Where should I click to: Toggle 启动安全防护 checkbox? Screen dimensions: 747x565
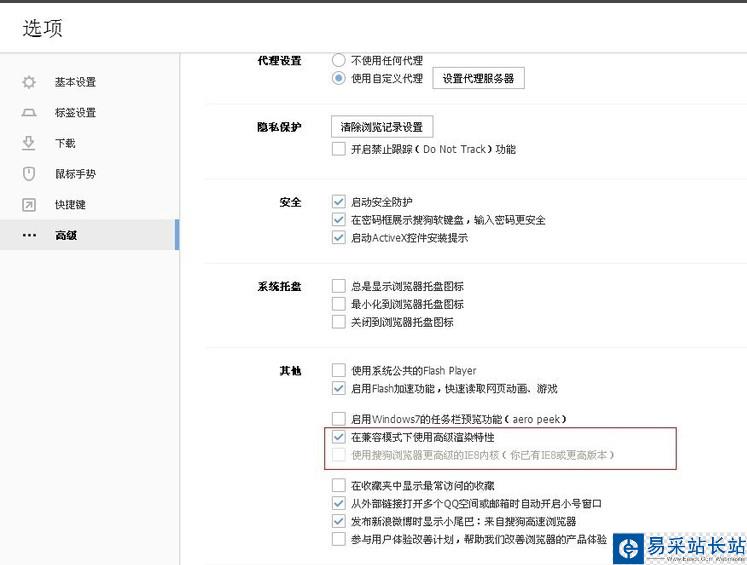pos(338,202)
